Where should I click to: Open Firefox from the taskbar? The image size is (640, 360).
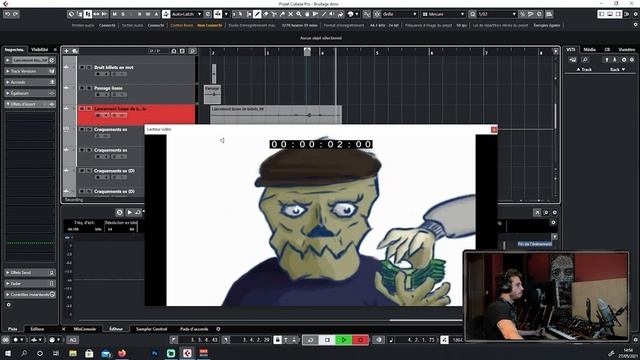point(122,353)
